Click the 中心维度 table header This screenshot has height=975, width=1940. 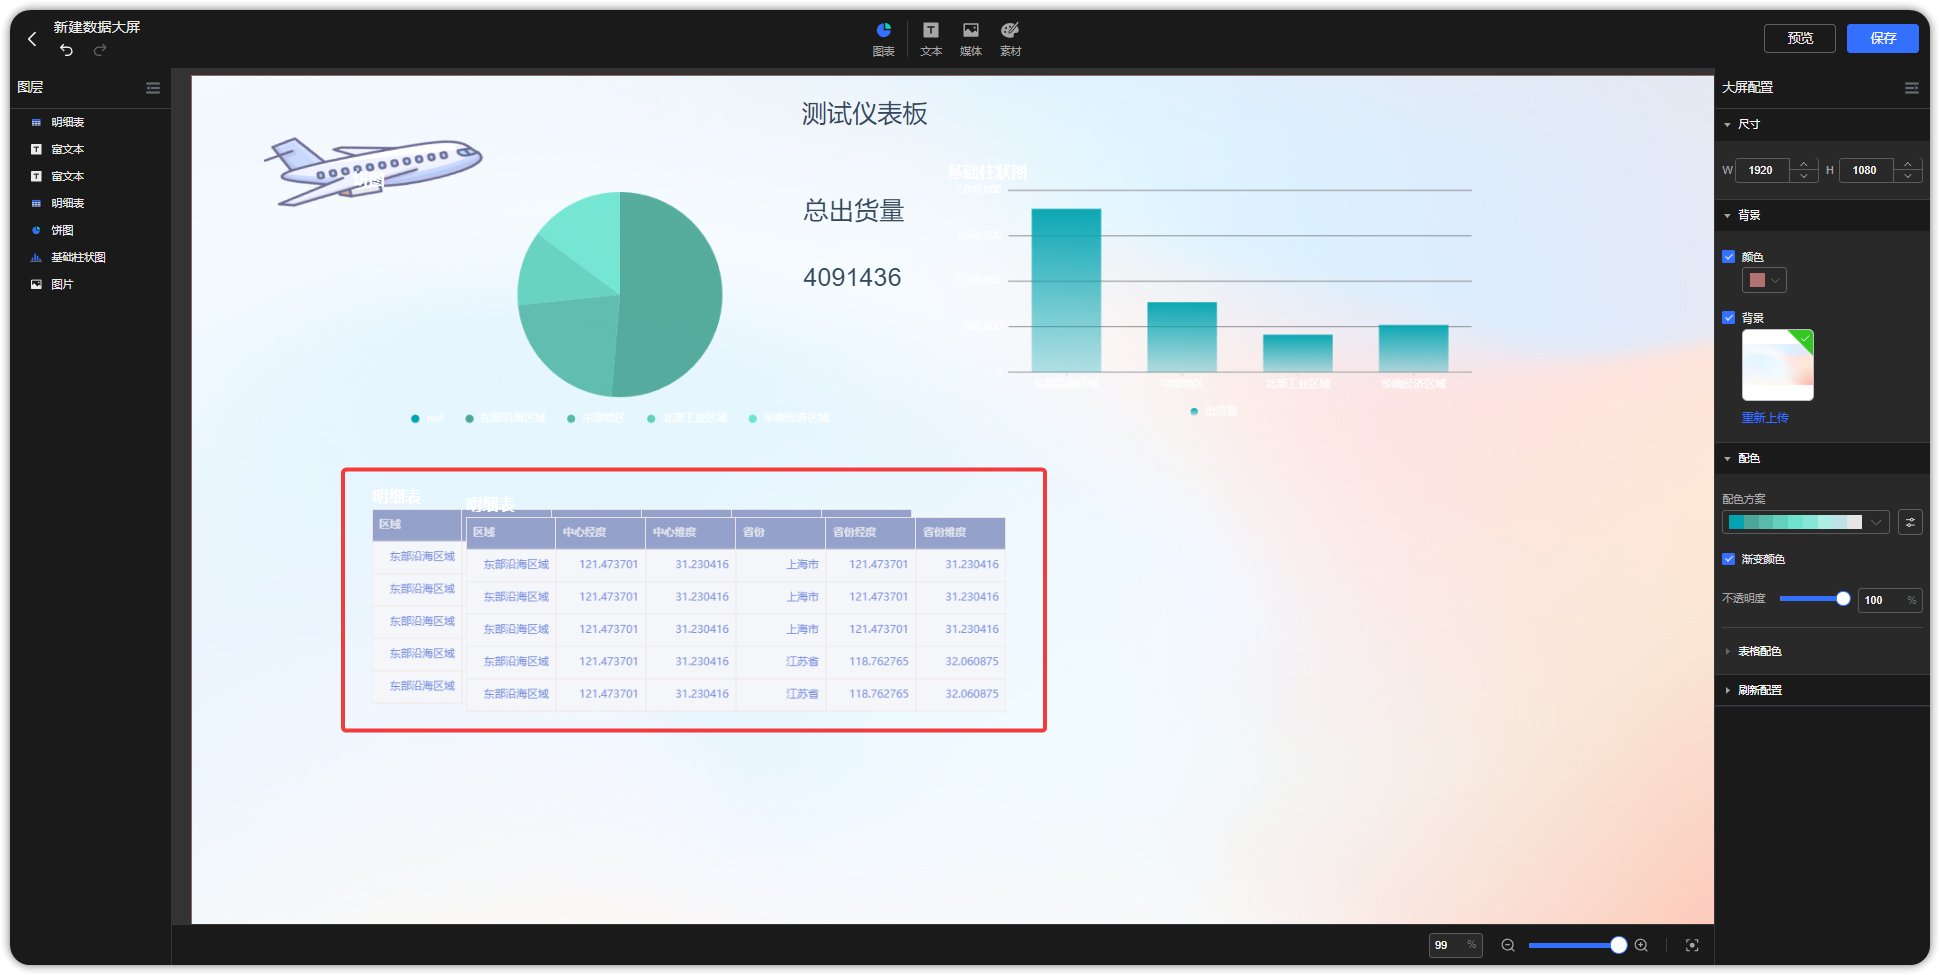690,533
